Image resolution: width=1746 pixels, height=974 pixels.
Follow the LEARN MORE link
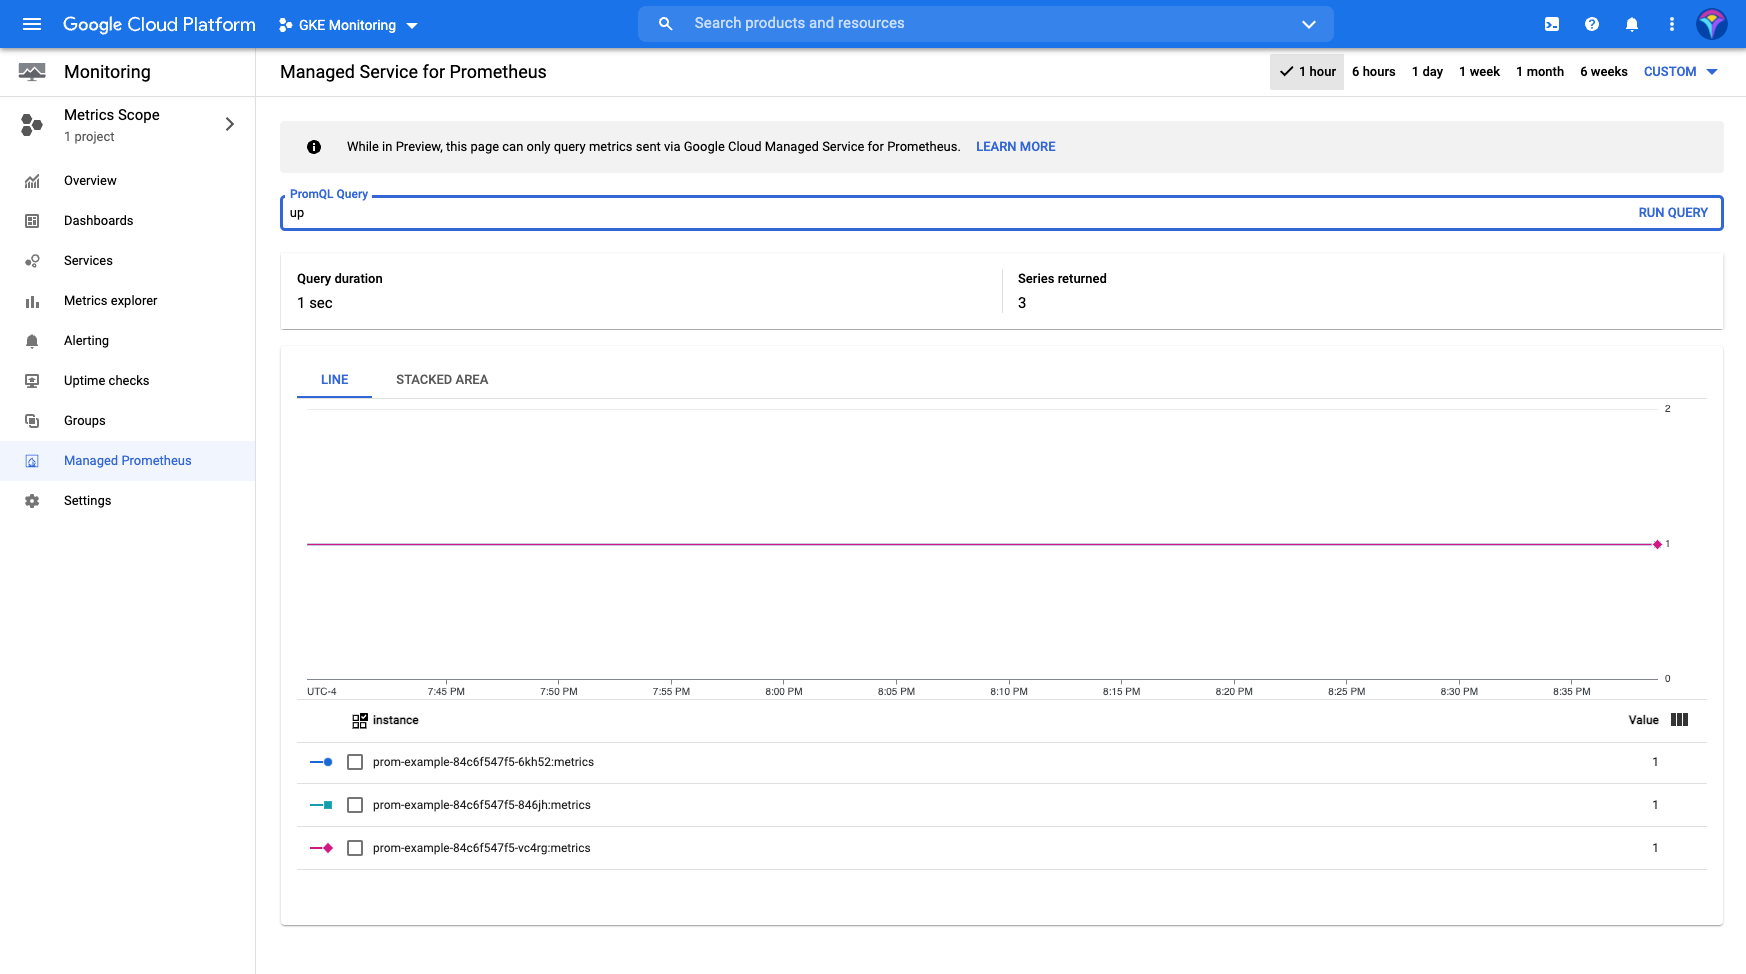click(x=1015, y=147)
